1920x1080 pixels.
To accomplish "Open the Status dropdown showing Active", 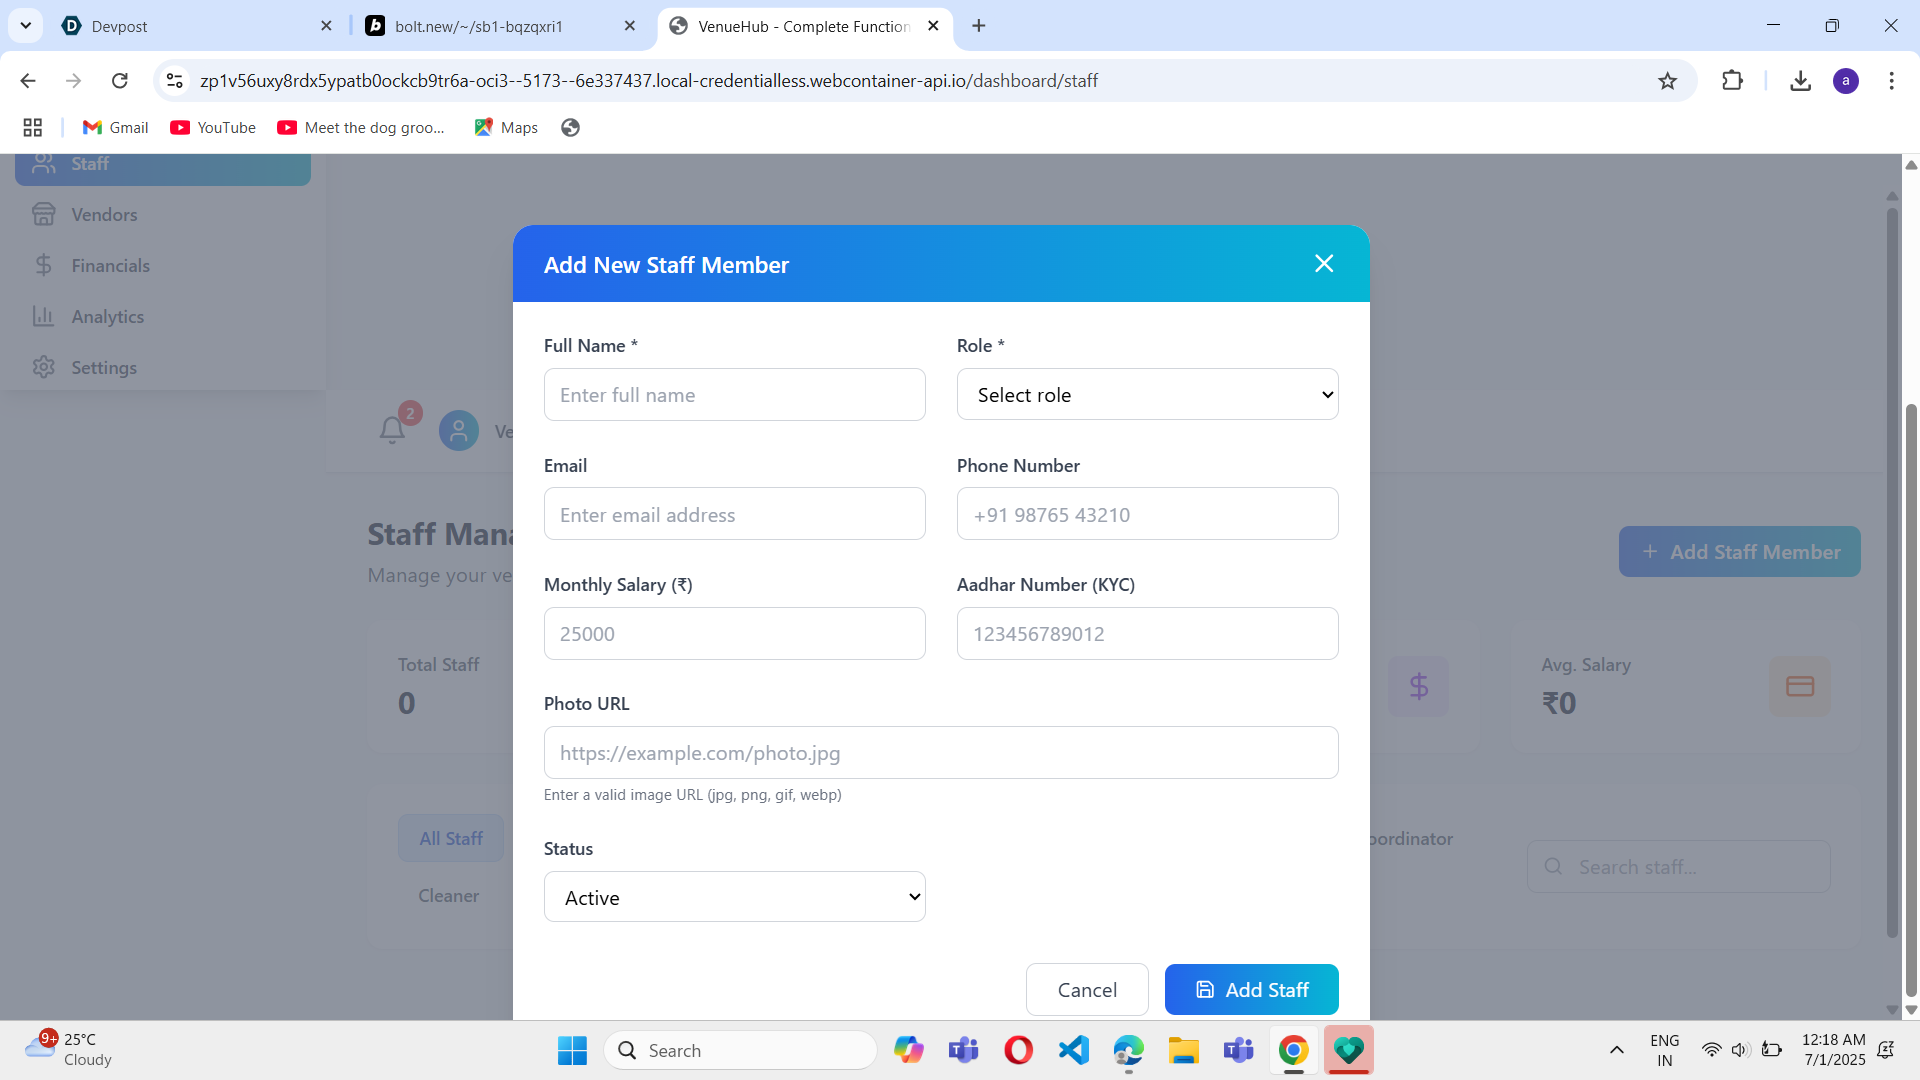I will [x=734, y=897].
